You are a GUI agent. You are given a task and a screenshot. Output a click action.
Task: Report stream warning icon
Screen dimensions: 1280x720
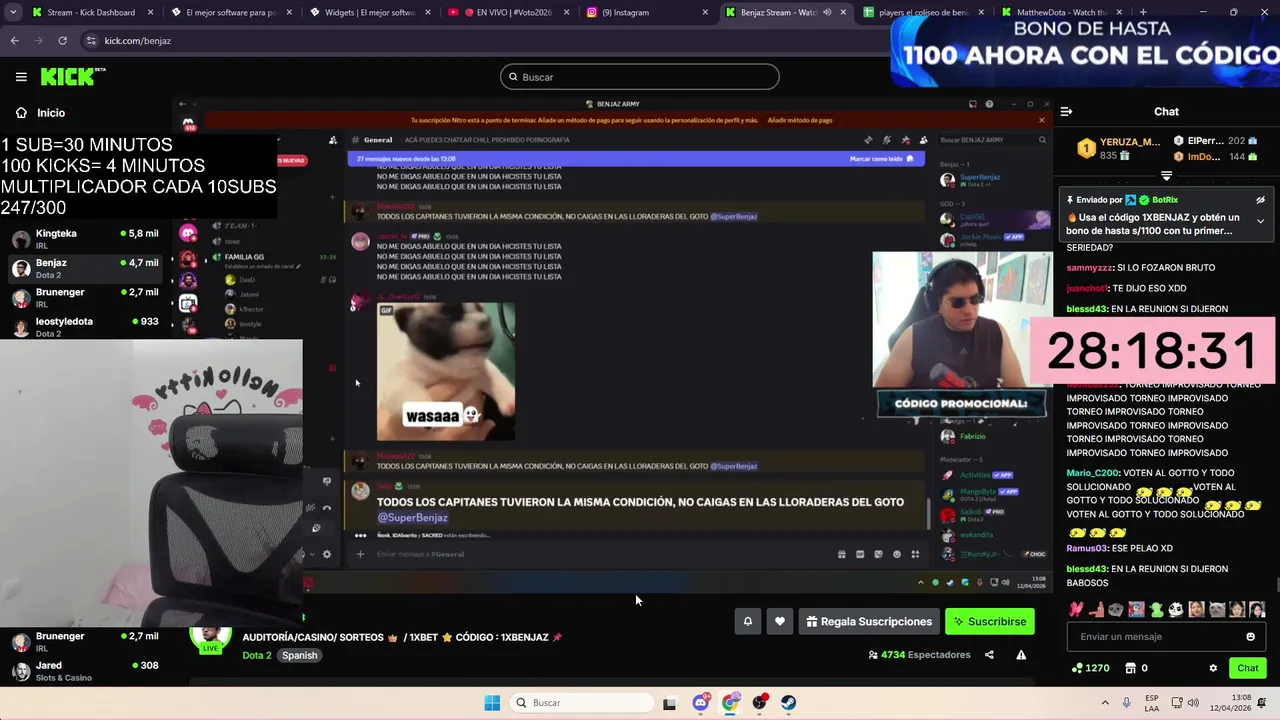[1021, 655]
